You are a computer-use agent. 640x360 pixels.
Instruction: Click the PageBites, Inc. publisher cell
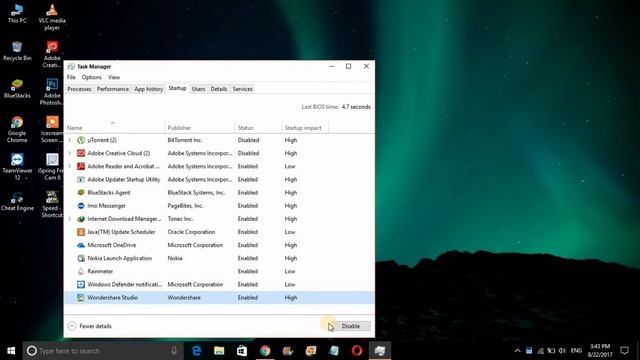click(x=185, y=206)
